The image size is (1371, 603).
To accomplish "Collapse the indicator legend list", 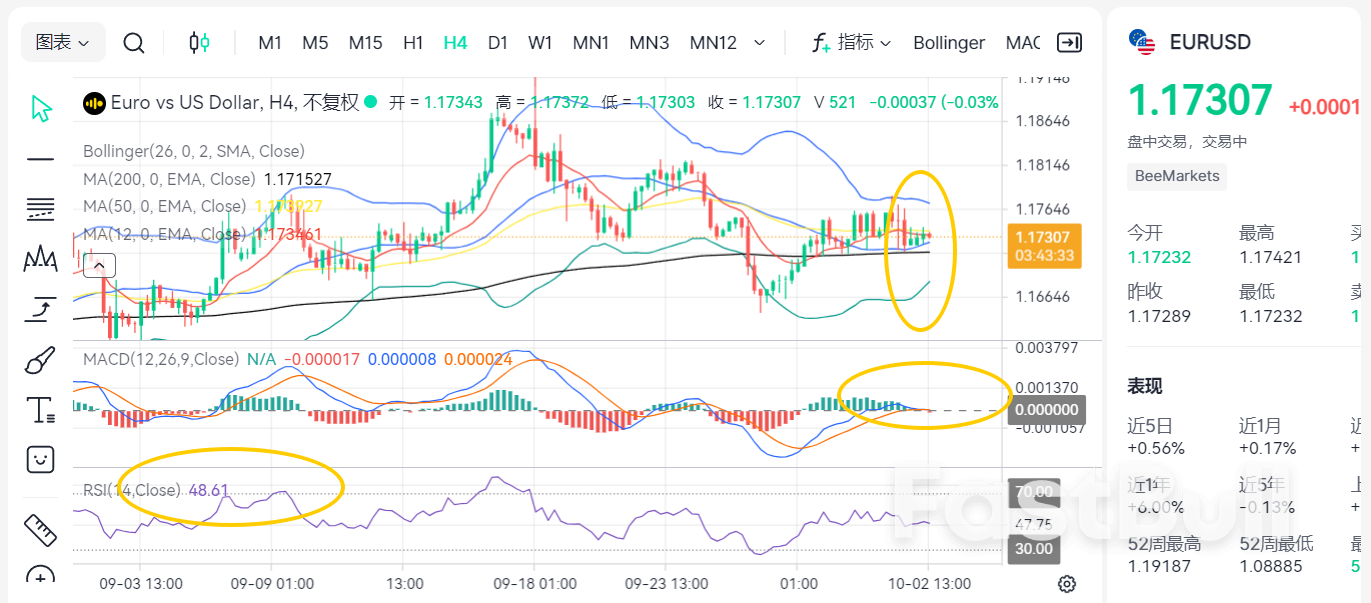I will (x=99, y=266).
